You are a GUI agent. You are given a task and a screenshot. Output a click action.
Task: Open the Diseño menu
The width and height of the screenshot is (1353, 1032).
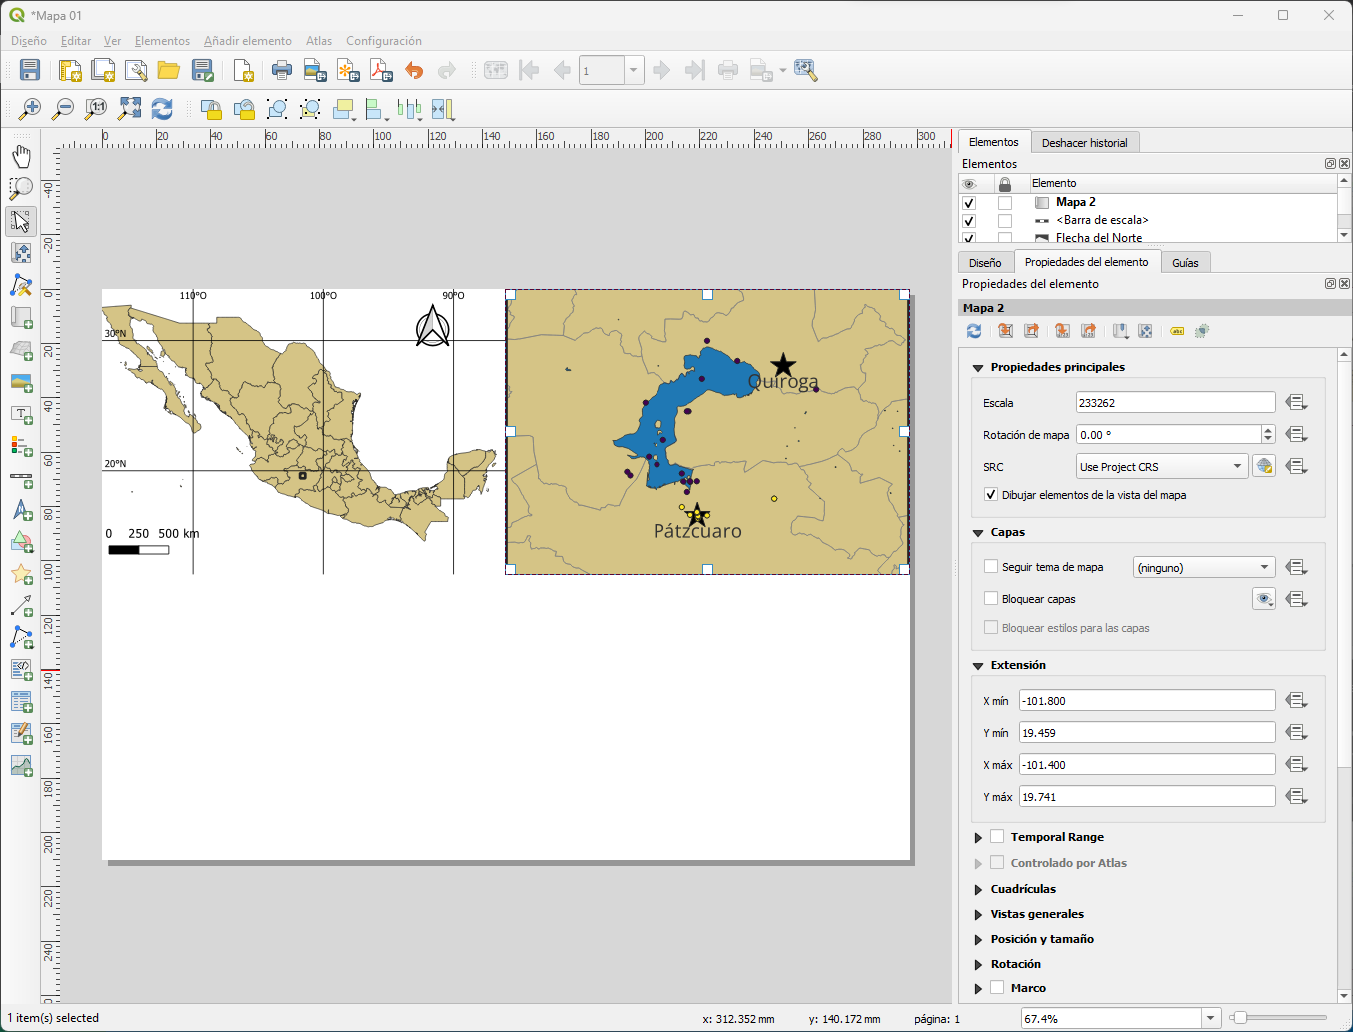click(29, 41)
